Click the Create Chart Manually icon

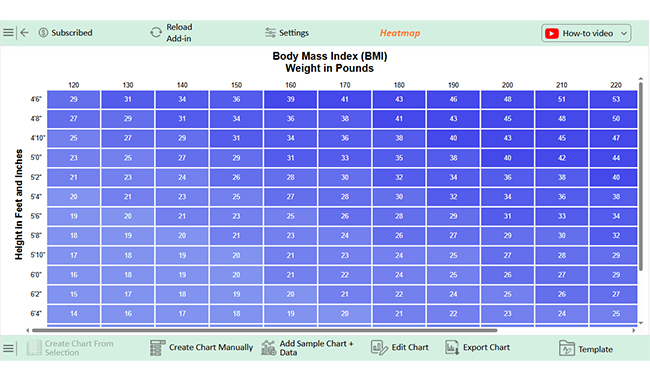coord(158,348)
